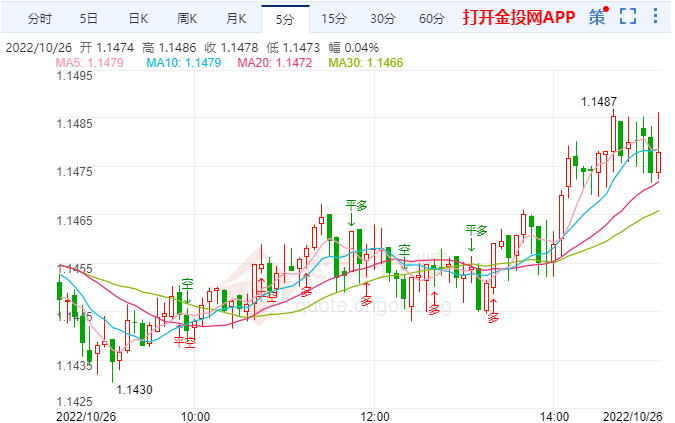This screenshot has width=675, height=423.
Task: Click the 12:00 time axis label
Action: coord(375,417)
